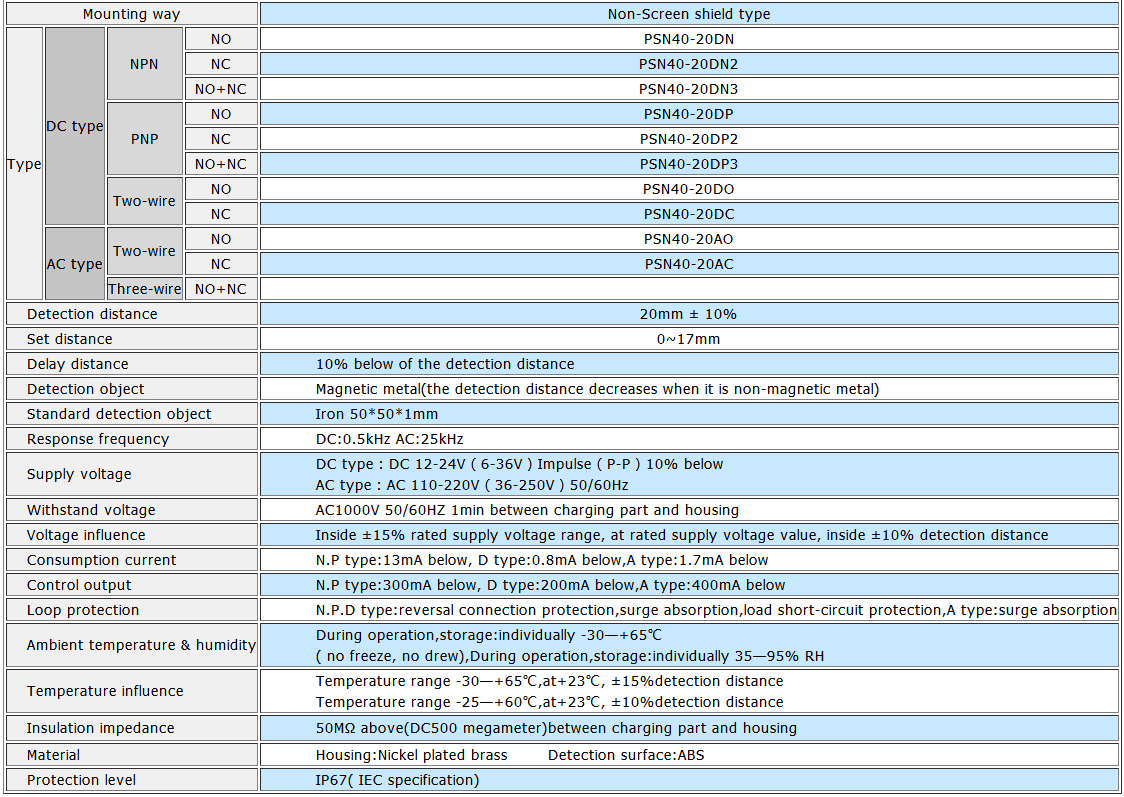This screenshot has height=797, width=1124.
Task: Click the "NPN" output type cell
Action: pyautogui.click(x=145, y=64)
